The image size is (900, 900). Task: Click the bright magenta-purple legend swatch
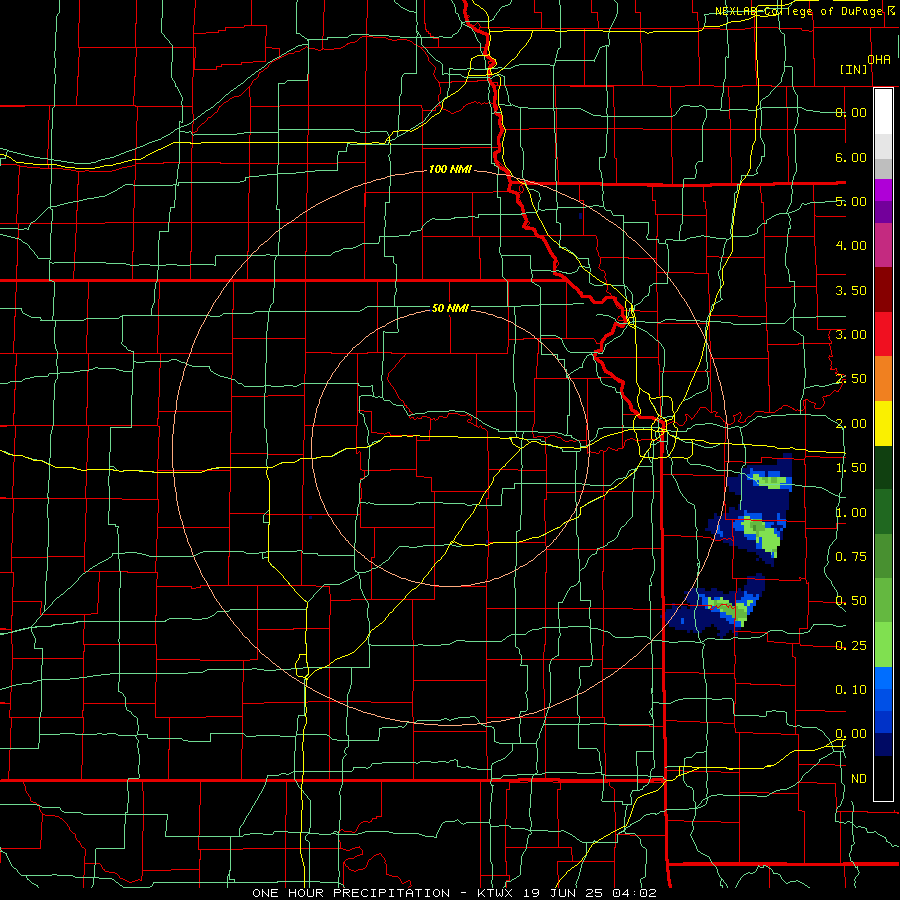click(883, 190)
